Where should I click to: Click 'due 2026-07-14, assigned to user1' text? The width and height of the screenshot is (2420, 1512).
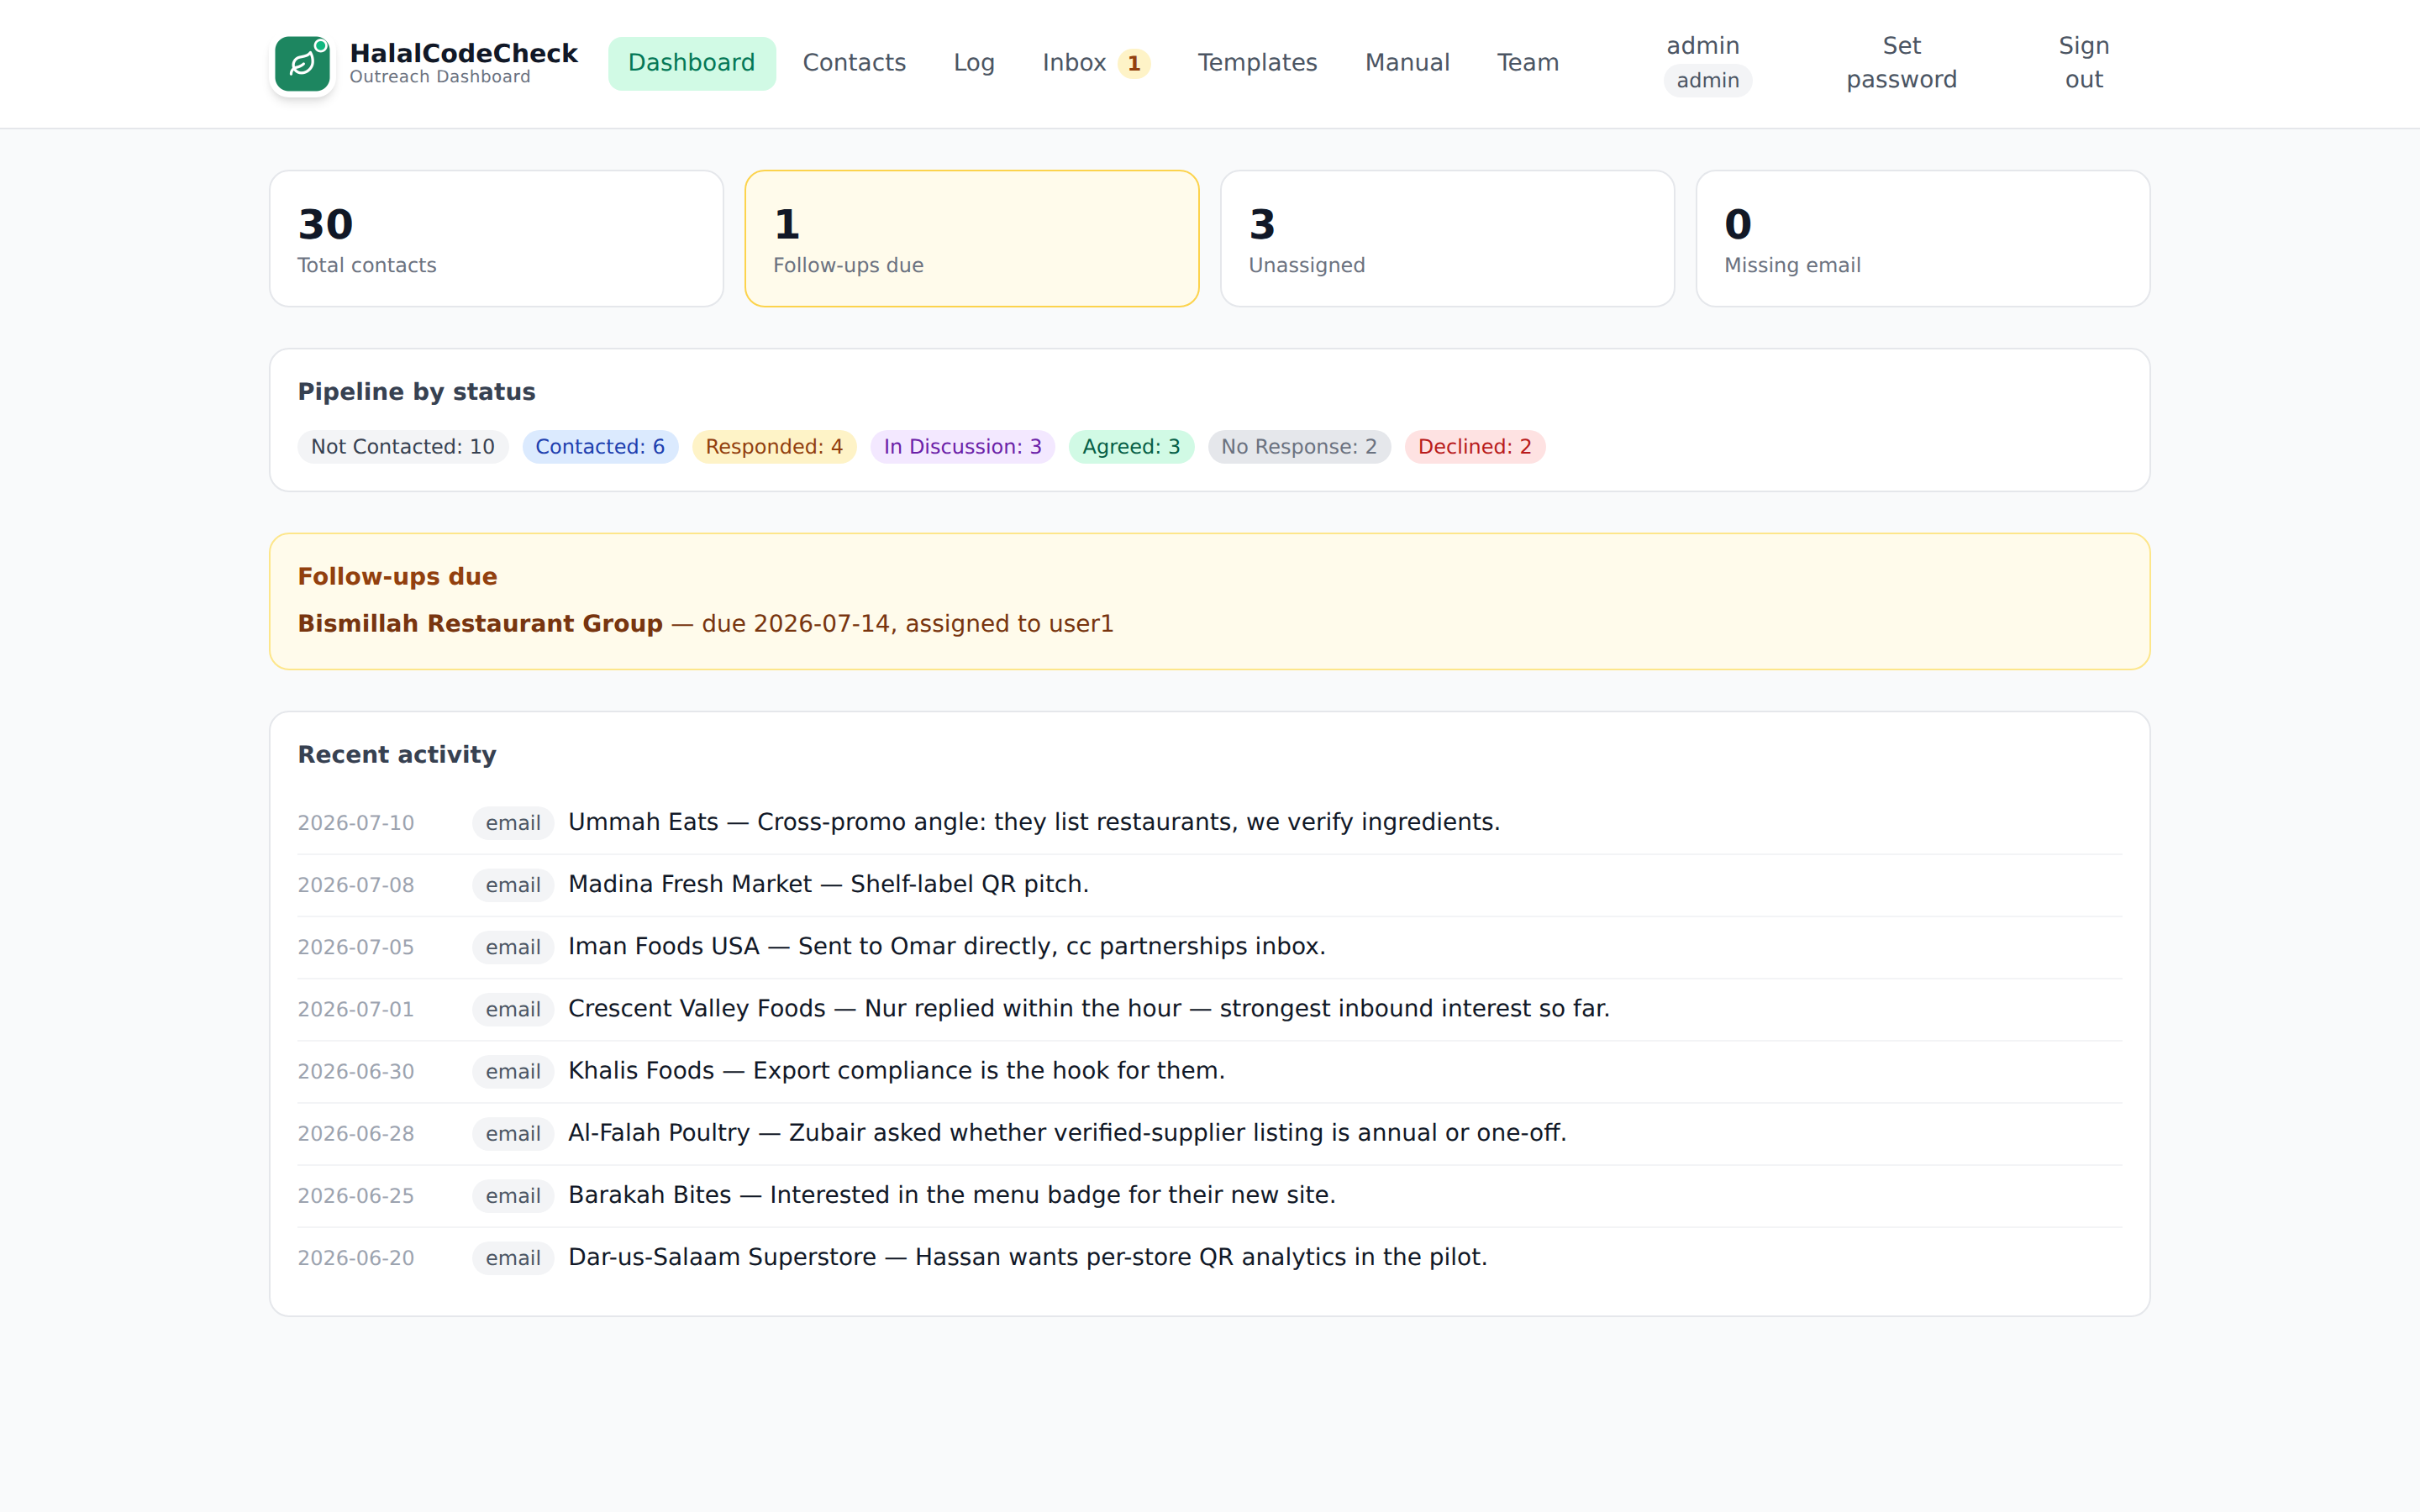pyautogui.click(x=907, y=624)
